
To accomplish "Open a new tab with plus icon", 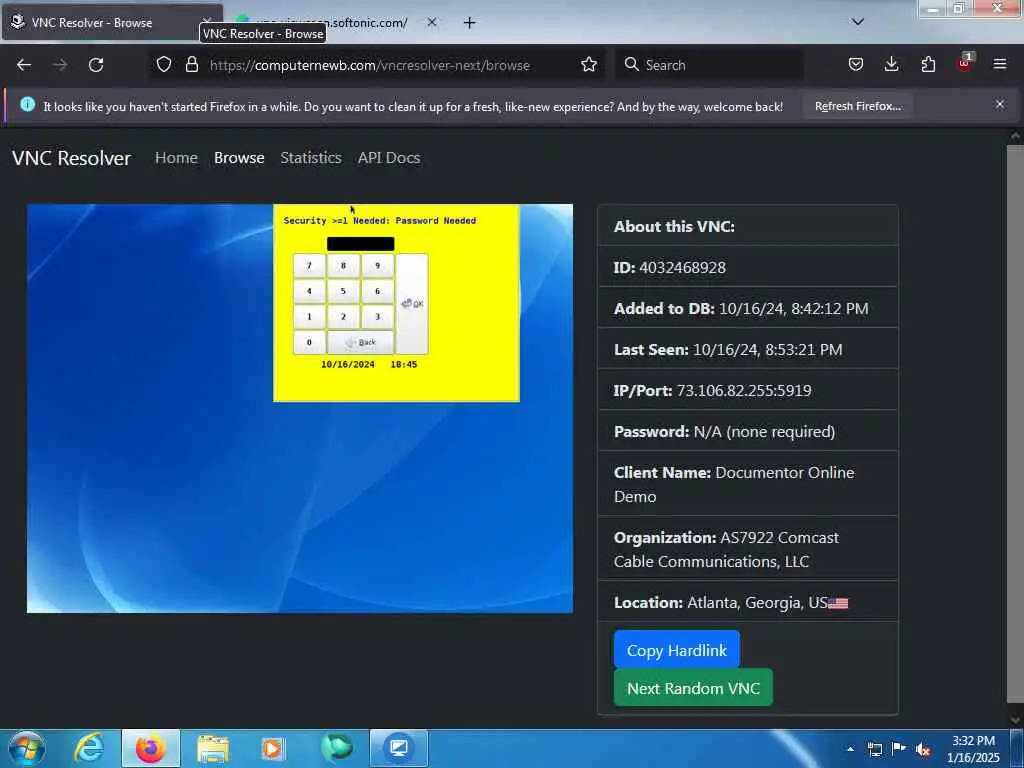I will tap(470, 23).
